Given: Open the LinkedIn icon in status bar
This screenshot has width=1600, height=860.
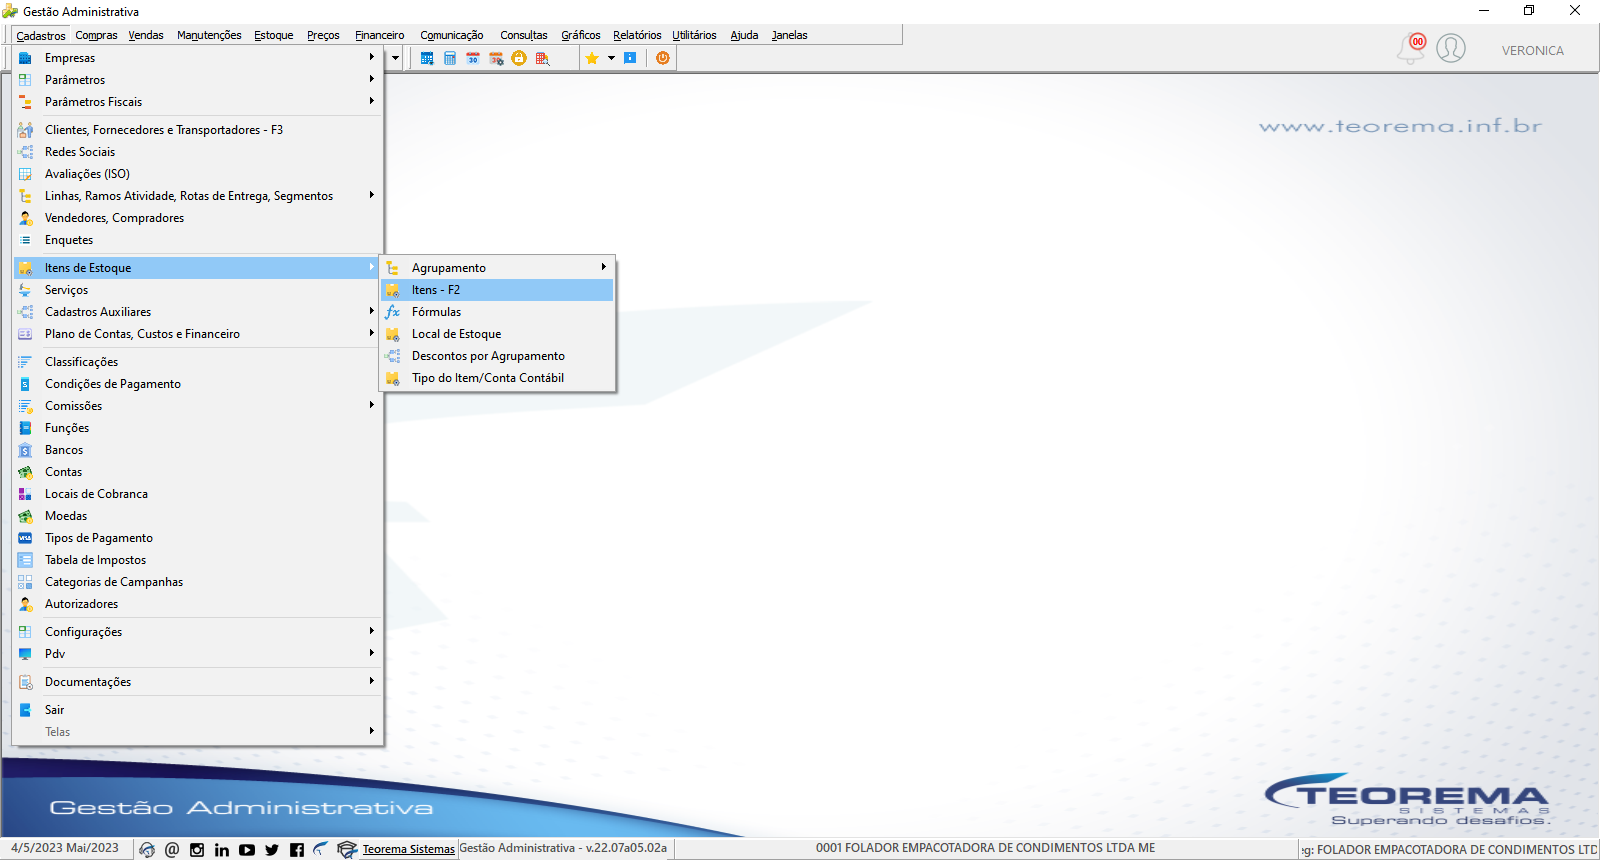Looking at the screenshot, I should point(222,849).
